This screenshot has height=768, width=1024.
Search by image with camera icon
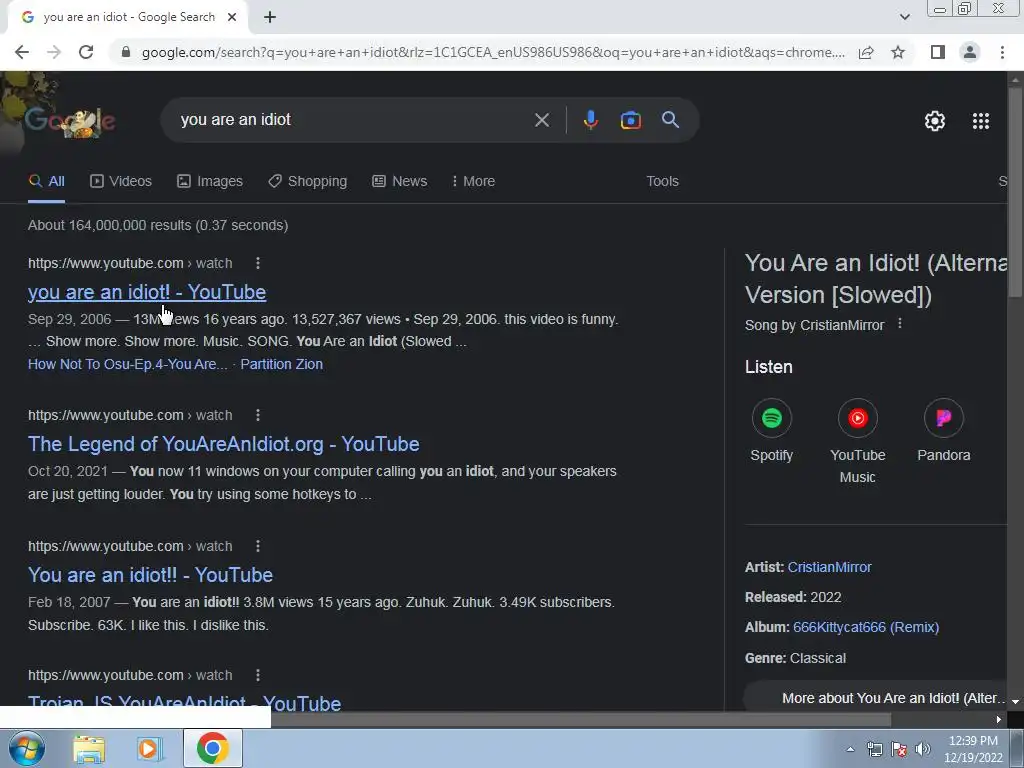tap(630, 120)
